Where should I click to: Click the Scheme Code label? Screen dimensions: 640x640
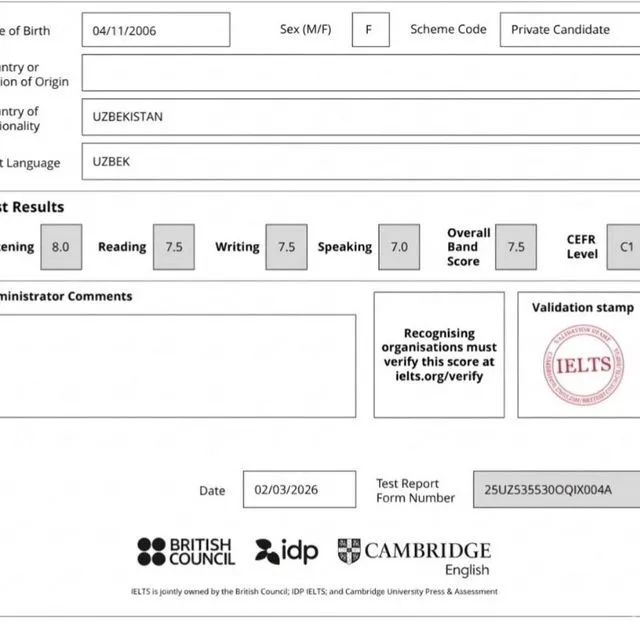[x=448, y=29]
